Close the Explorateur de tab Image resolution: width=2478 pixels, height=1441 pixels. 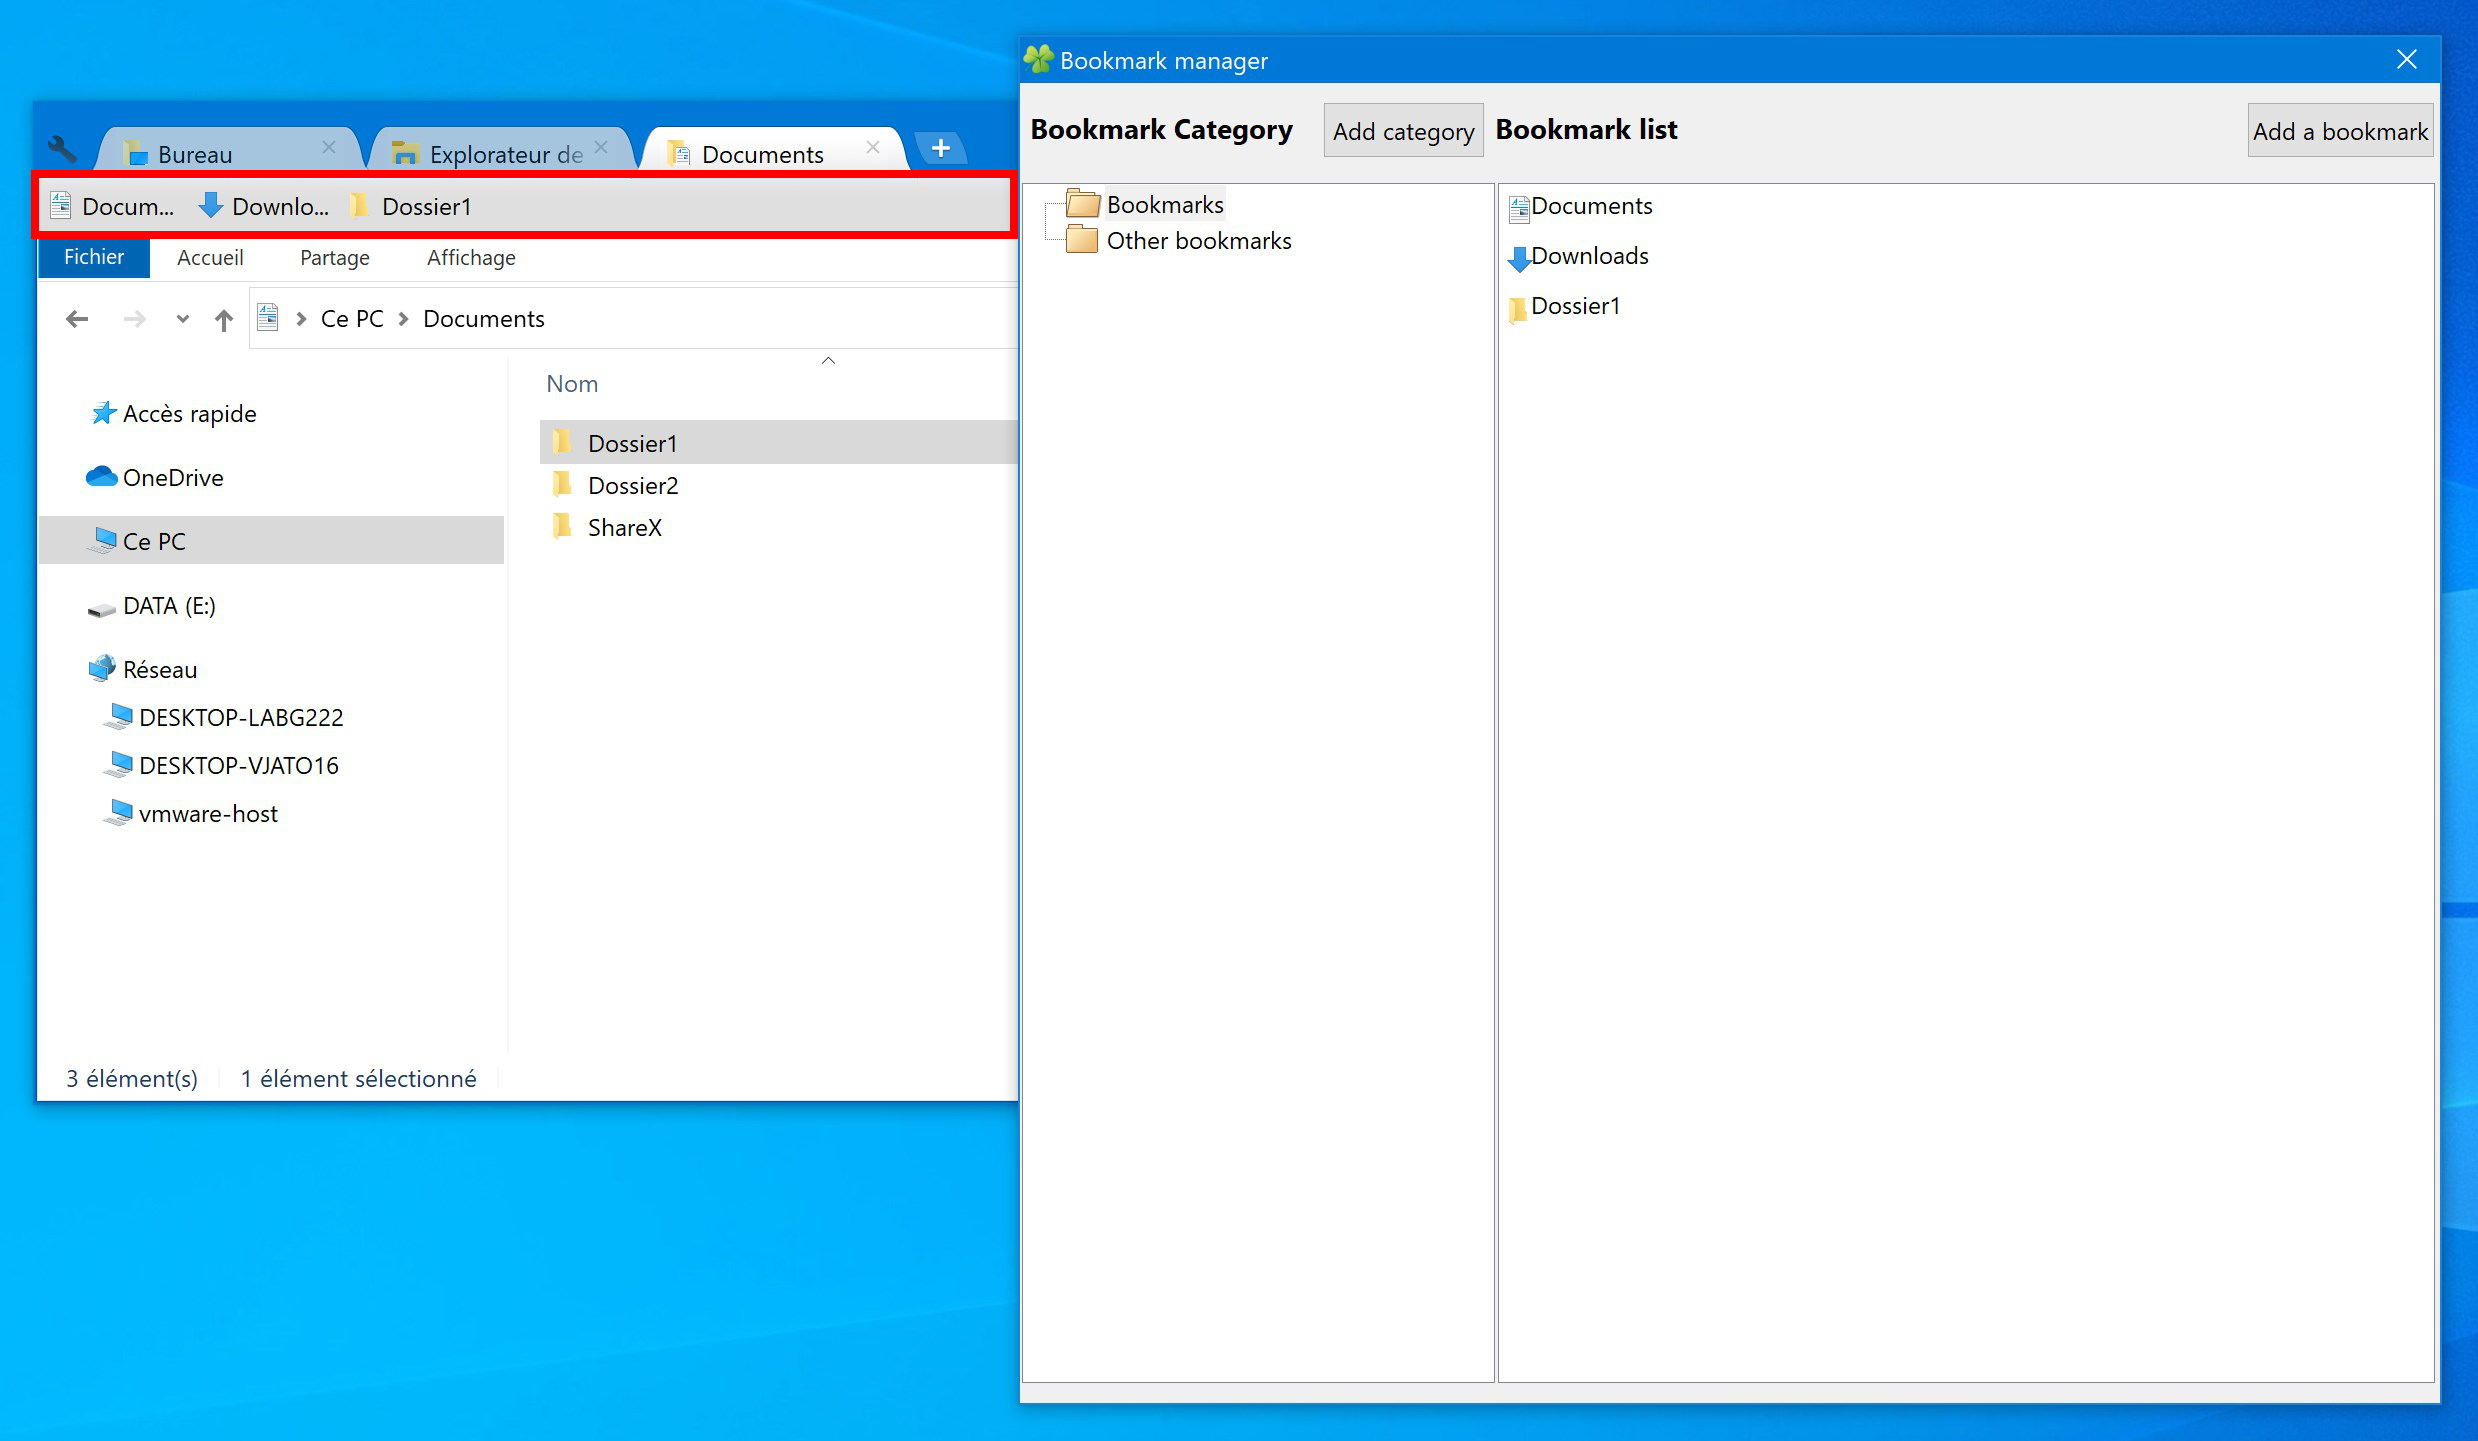pyautogui.click(x=601, y=147)
